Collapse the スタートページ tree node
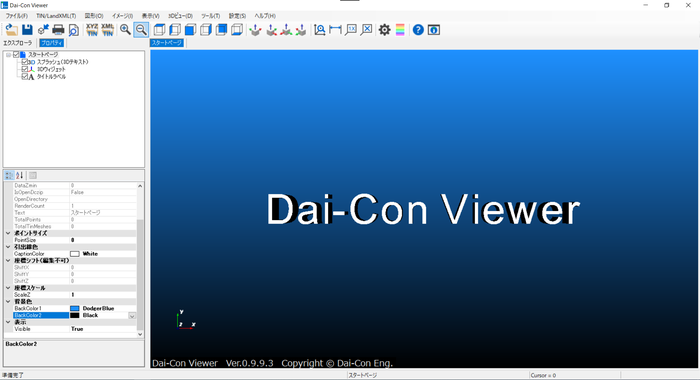Viewport: 700px width, 380px height. click(x=8, y=54)
